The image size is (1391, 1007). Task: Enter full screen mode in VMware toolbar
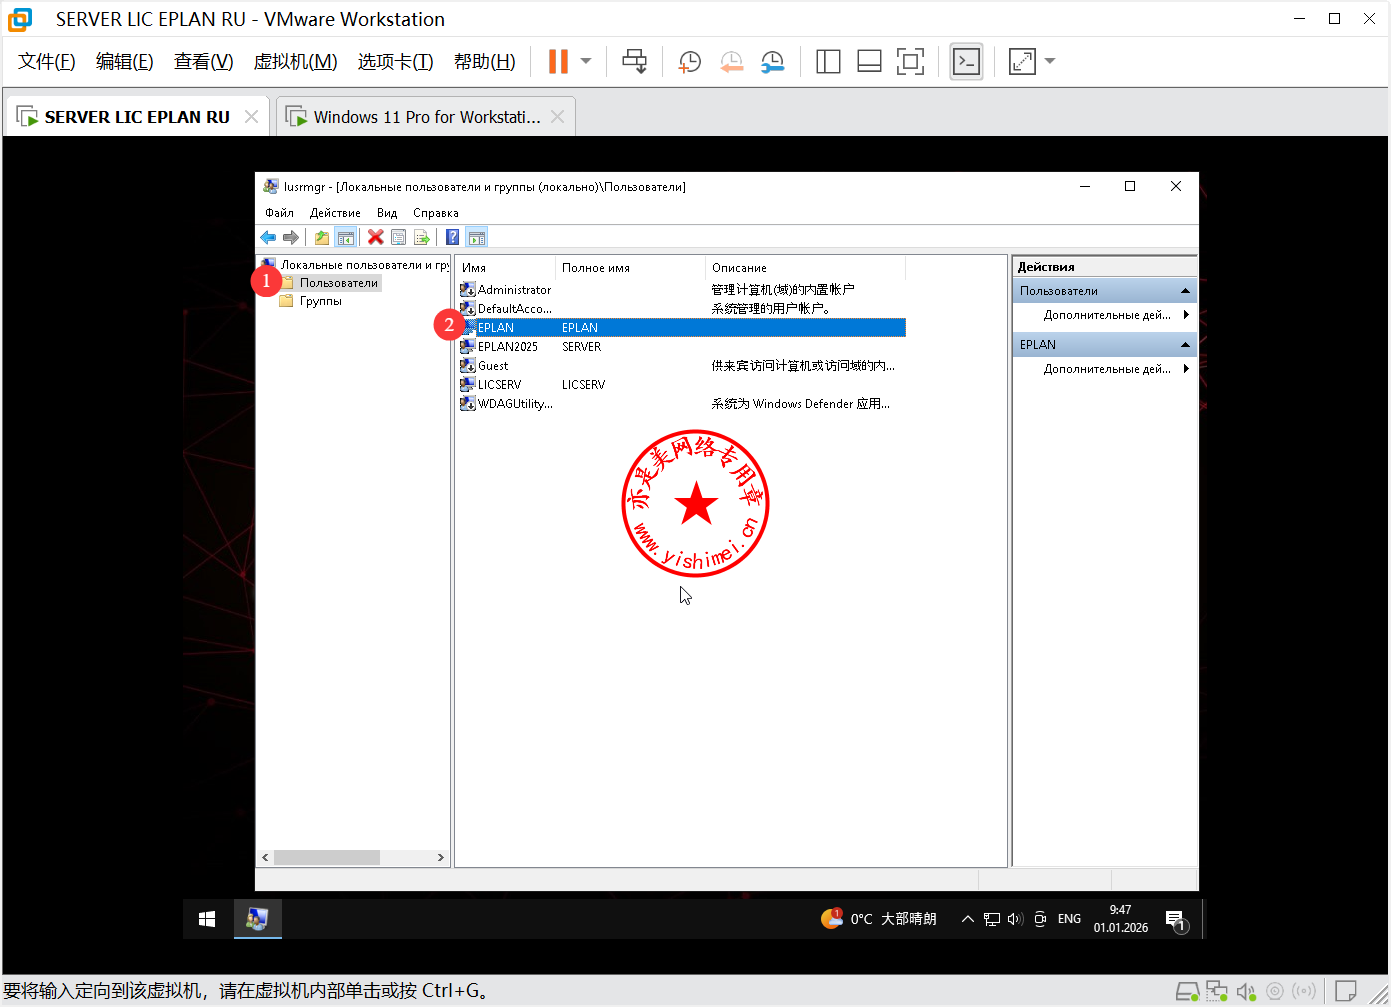[910, 62]
